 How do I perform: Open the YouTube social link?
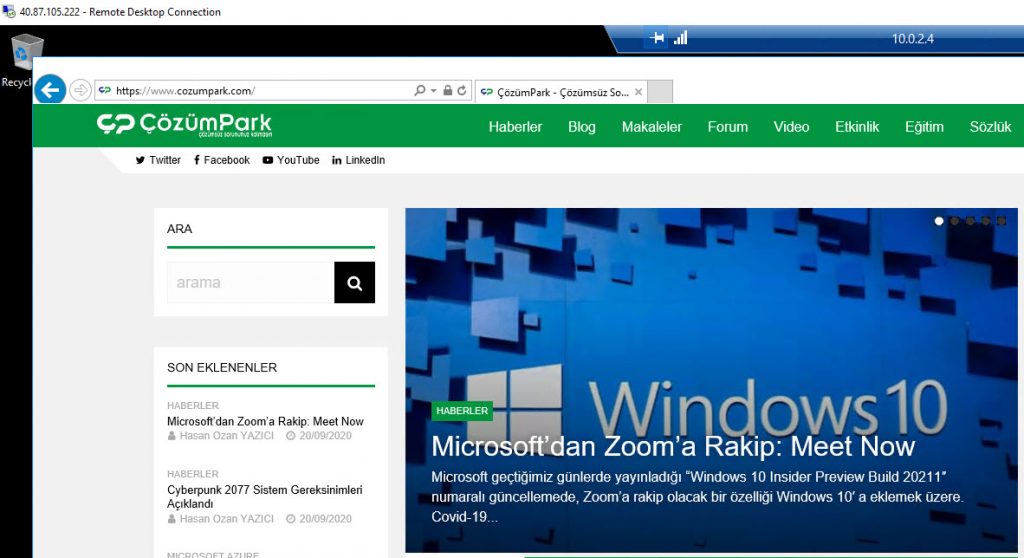[x=291, y=160]
